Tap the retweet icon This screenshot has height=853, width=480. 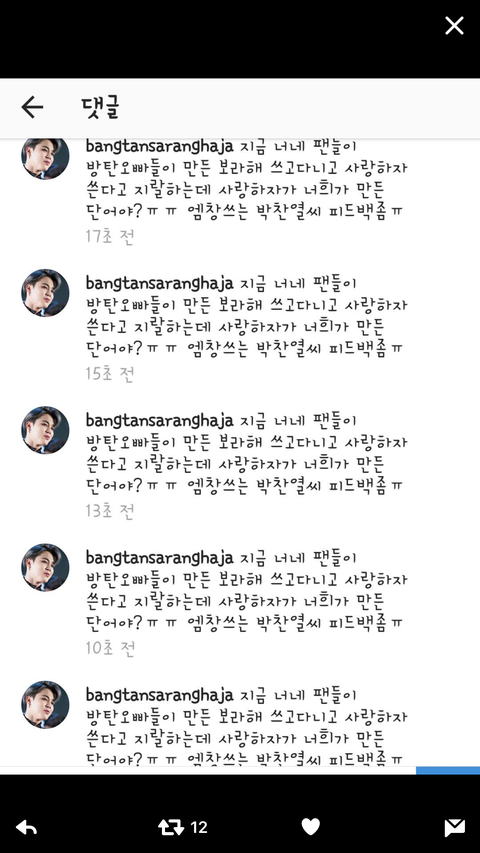pos(171,827)
